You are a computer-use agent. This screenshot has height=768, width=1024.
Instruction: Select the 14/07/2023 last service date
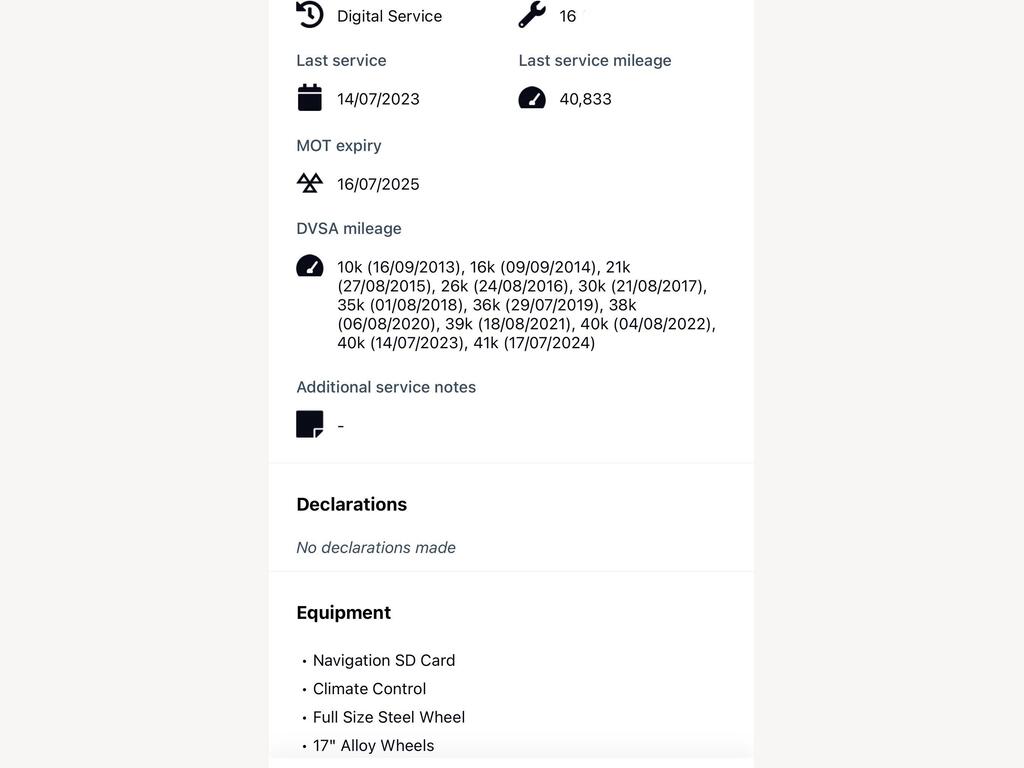pyautogui.click(x=378, y=99)
